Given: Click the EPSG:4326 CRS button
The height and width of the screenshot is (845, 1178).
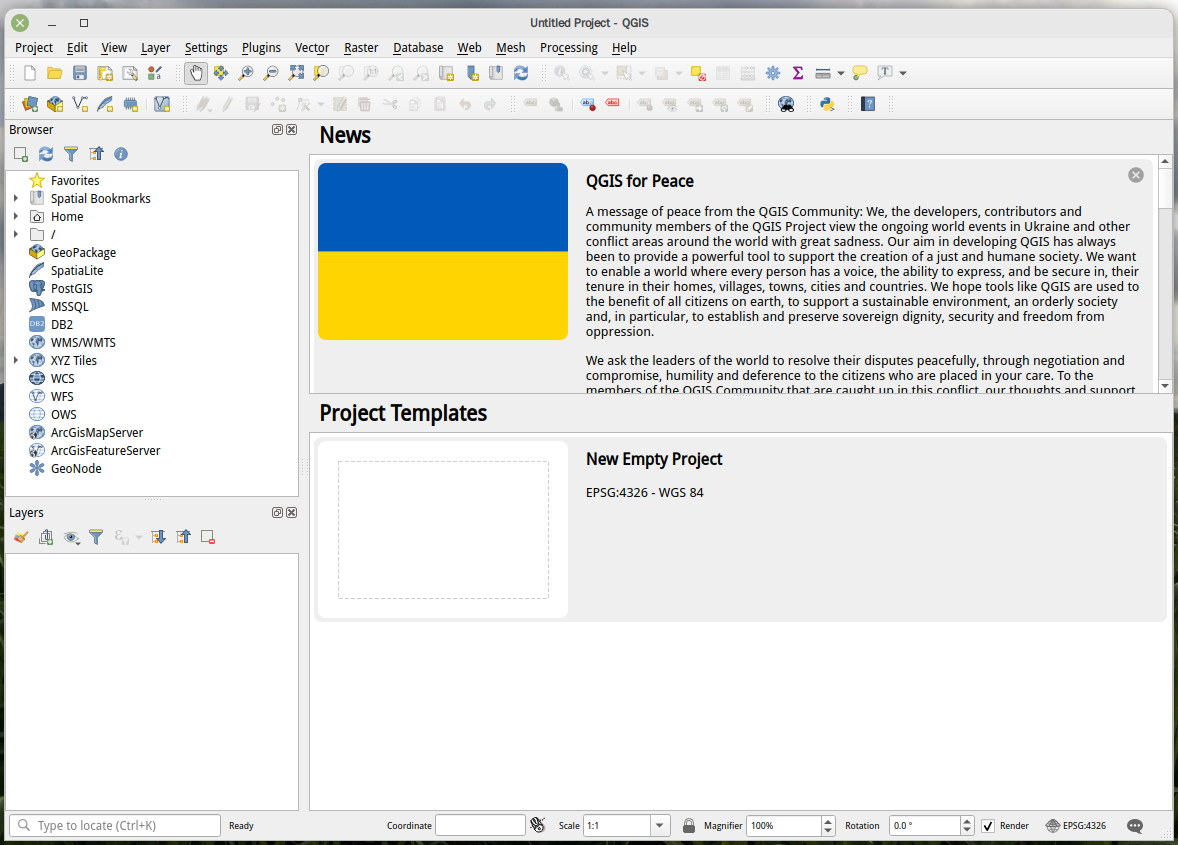Looking at the screenshot, I should pyautogui.click(x=1076, y=826).
